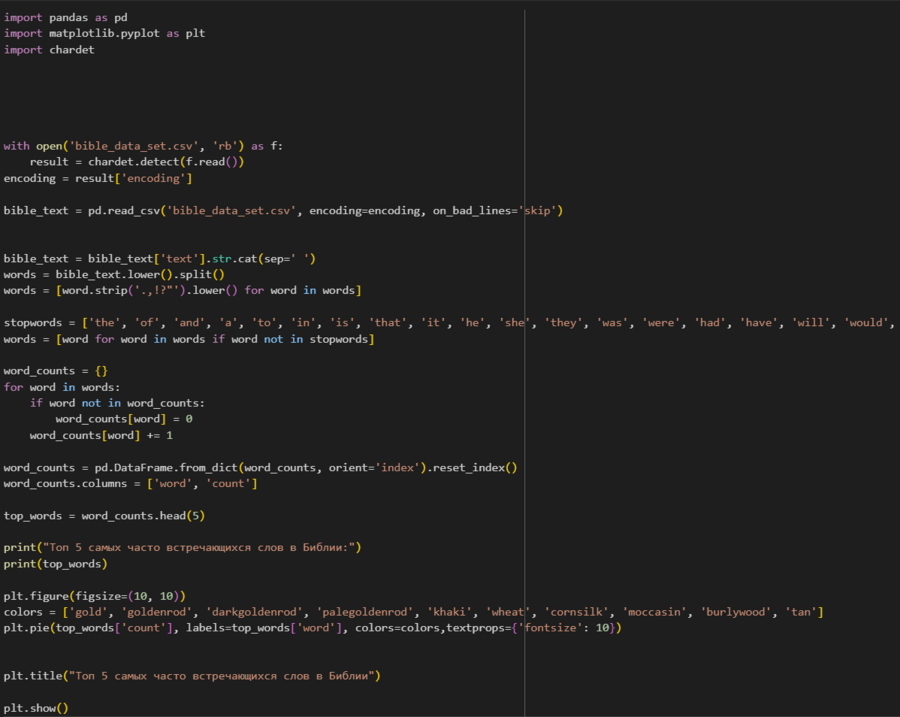Click 'pandas' in the first import line

pyautogui.click(x=68, y=17)
